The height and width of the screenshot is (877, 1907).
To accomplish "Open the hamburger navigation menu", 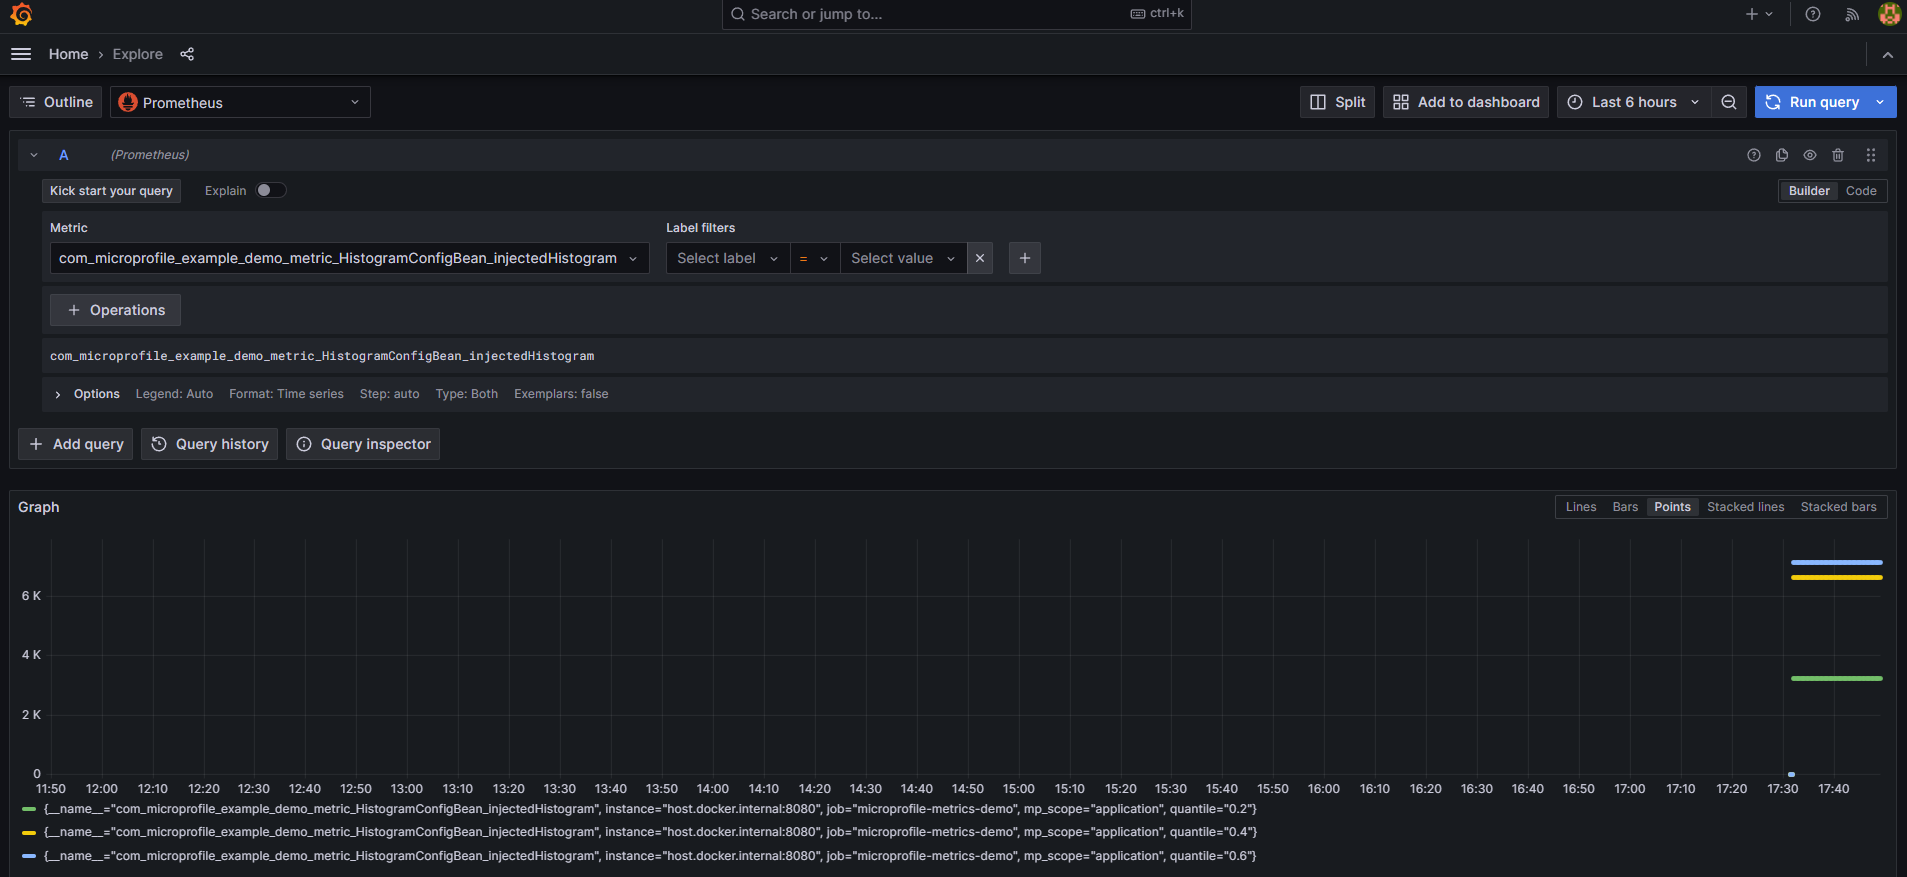I will click(x=21, y=54).
